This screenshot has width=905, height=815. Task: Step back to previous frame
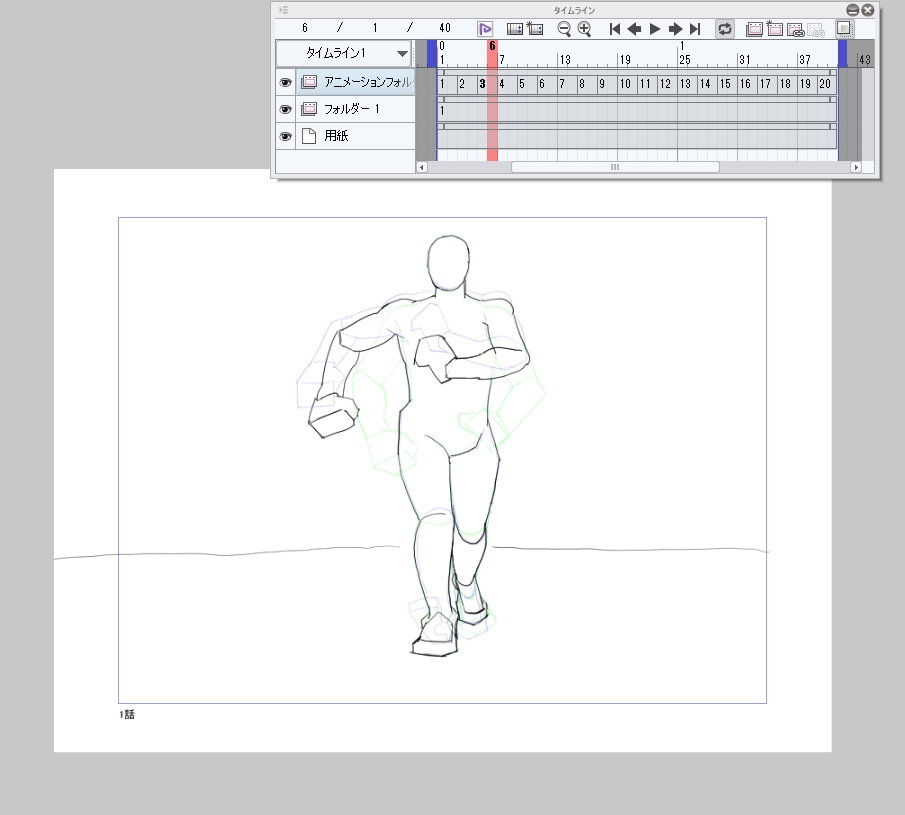pyautogui.click(x=634, y=29)
